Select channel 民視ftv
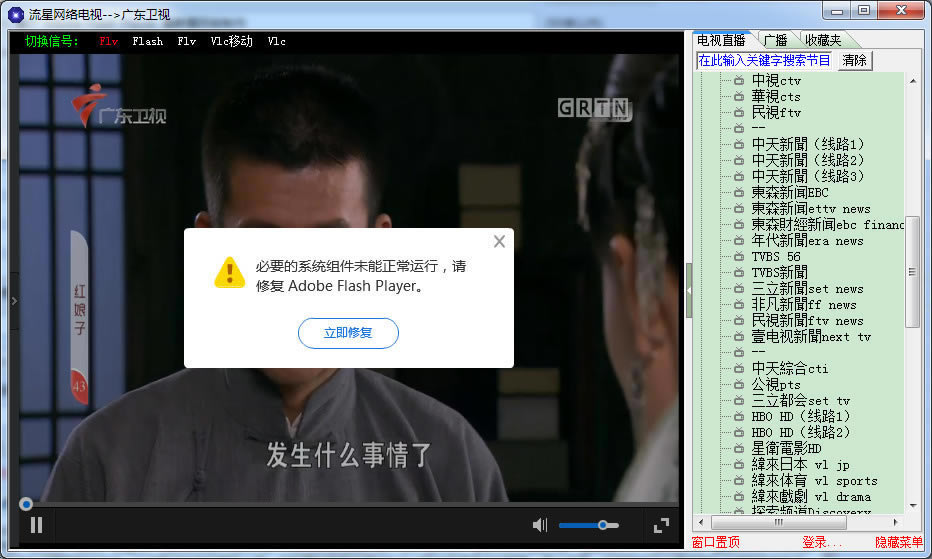The image size is (932, 559). coord(776,112)
